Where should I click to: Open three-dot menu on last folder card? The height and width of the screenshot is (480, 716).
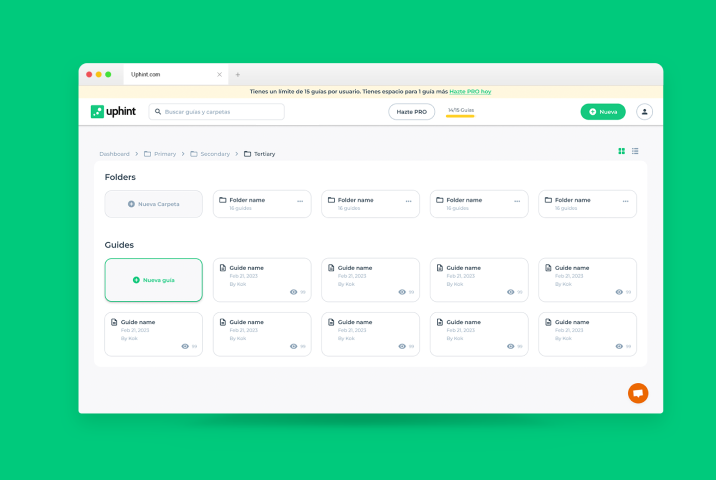pyautogui.click(x=625, y=201)
